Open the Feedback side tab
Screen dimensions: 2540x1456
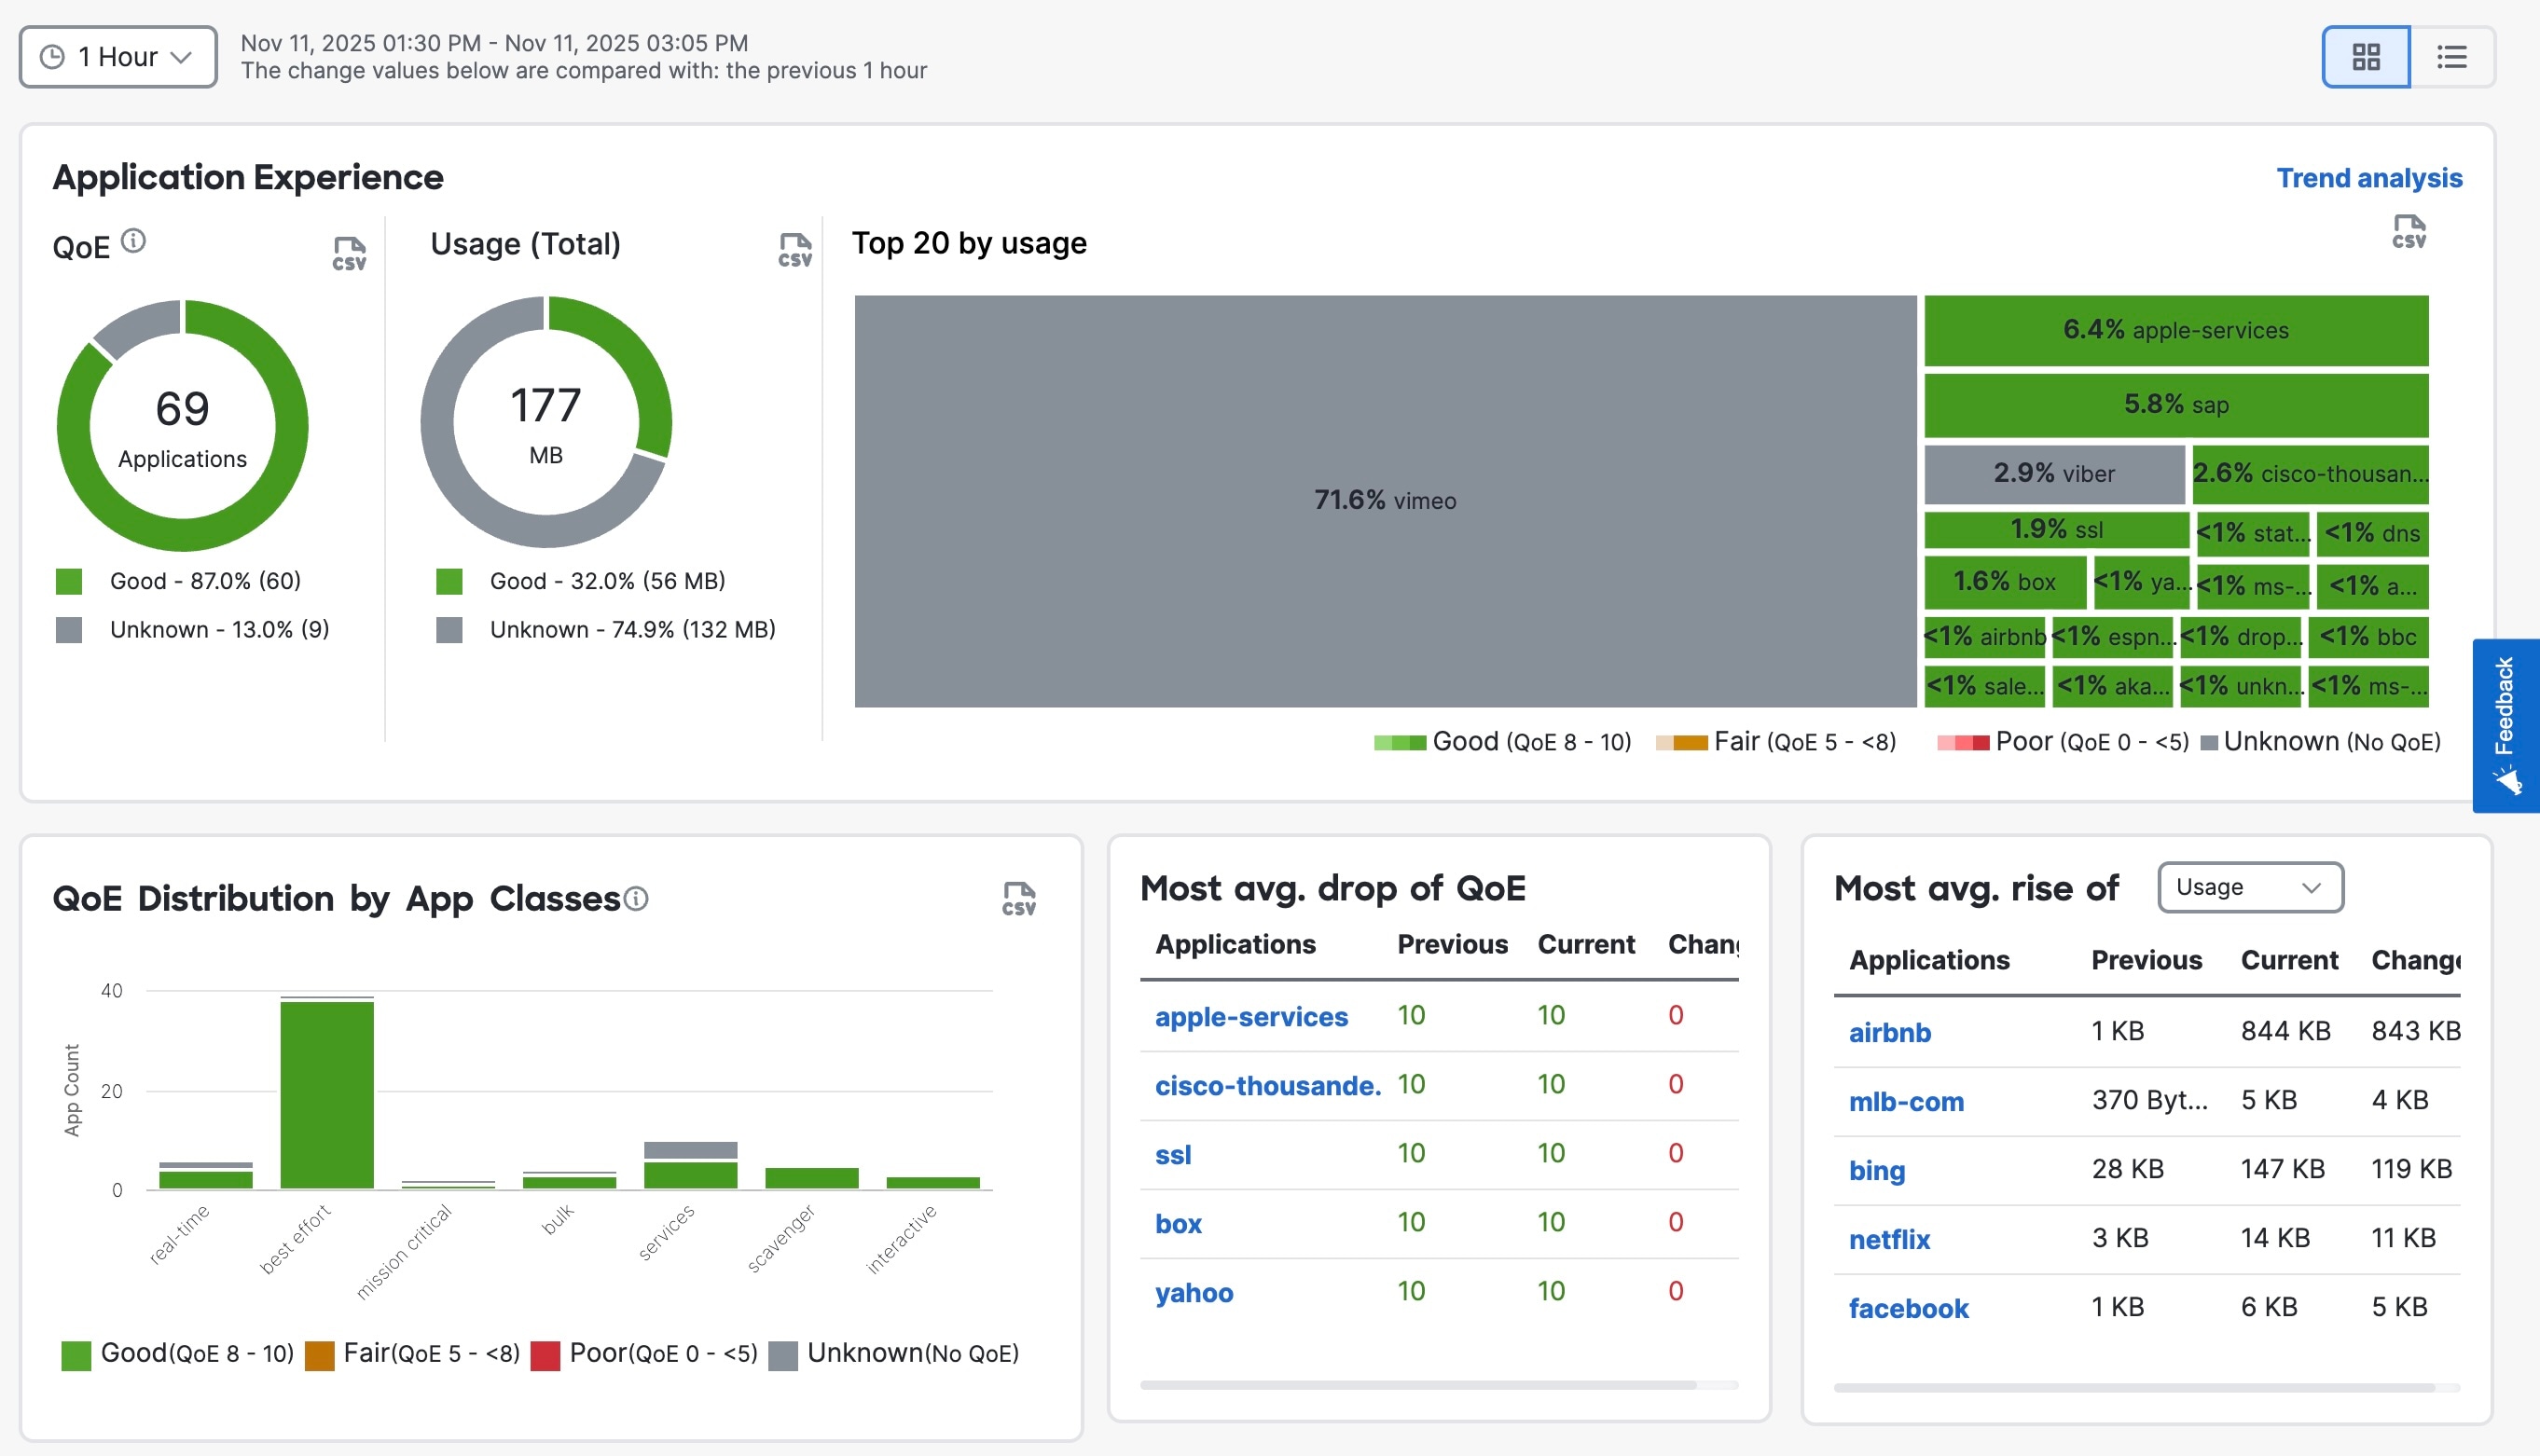(2505, 725)
